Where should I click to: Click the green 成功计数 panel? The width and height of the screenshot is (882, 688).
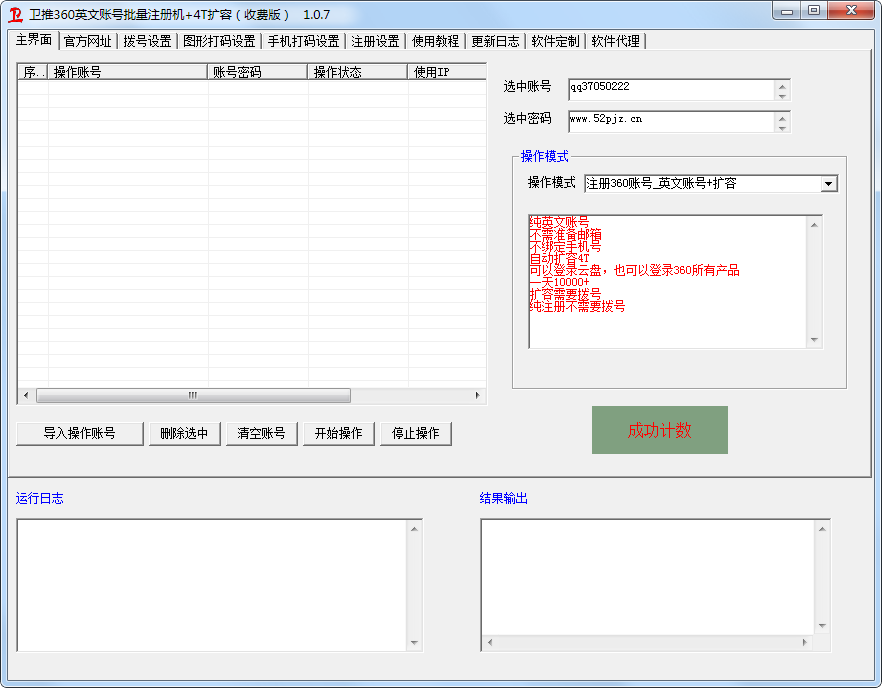pyautogui.click(x=659, y=430)
